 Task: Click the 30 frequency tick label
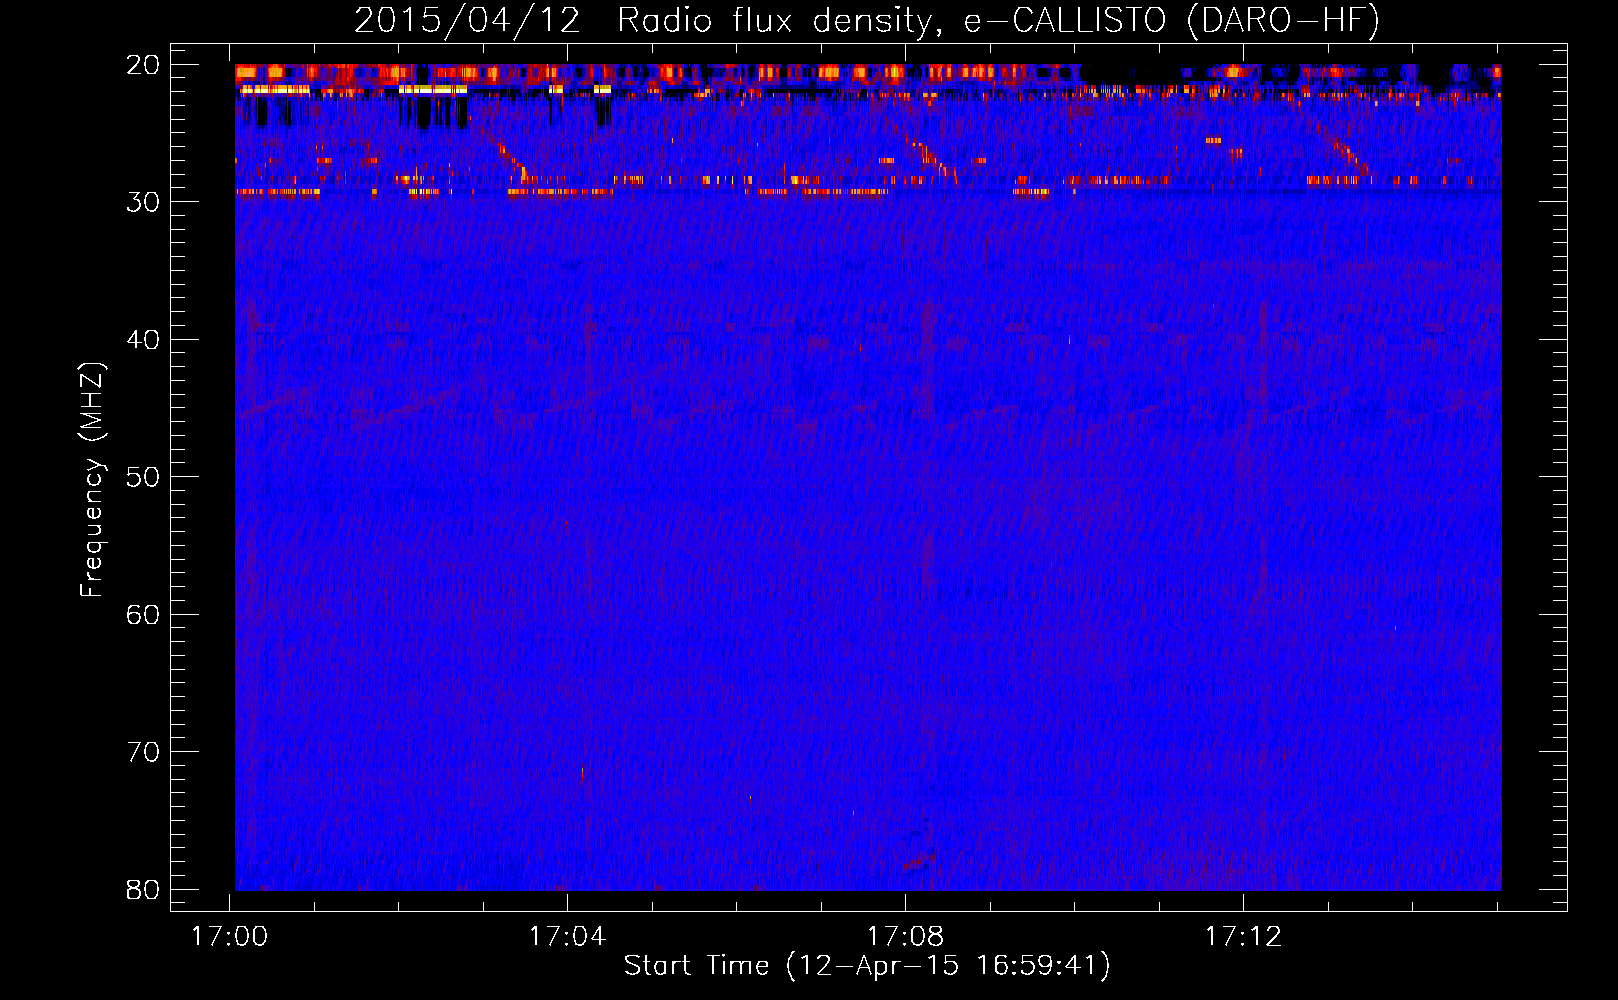tap(143, 202)
